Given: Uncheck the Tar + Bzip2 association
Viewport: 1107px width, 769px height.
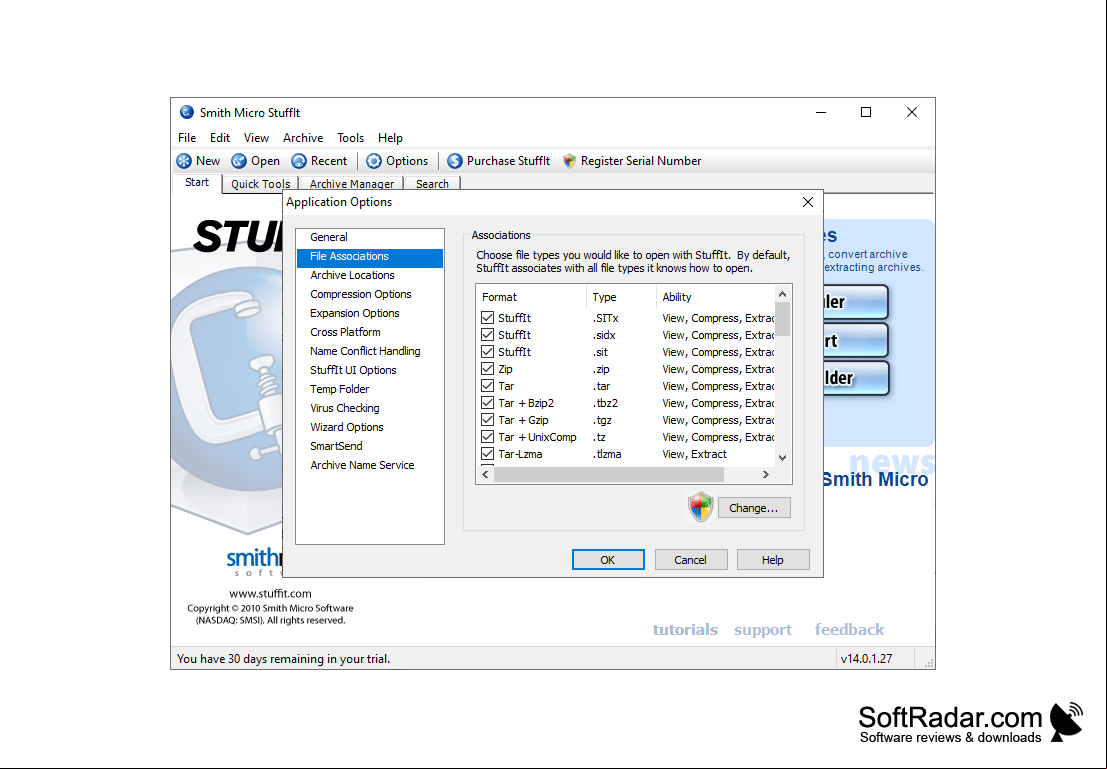Looking at the screenshot, I should [487, 403].
